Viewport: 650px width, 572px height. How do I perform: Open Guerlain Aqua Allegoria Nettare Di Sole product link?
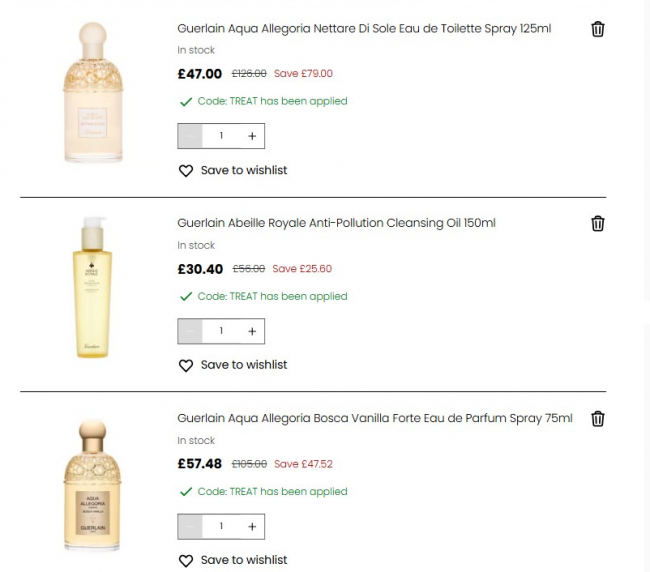pos(364,28)
